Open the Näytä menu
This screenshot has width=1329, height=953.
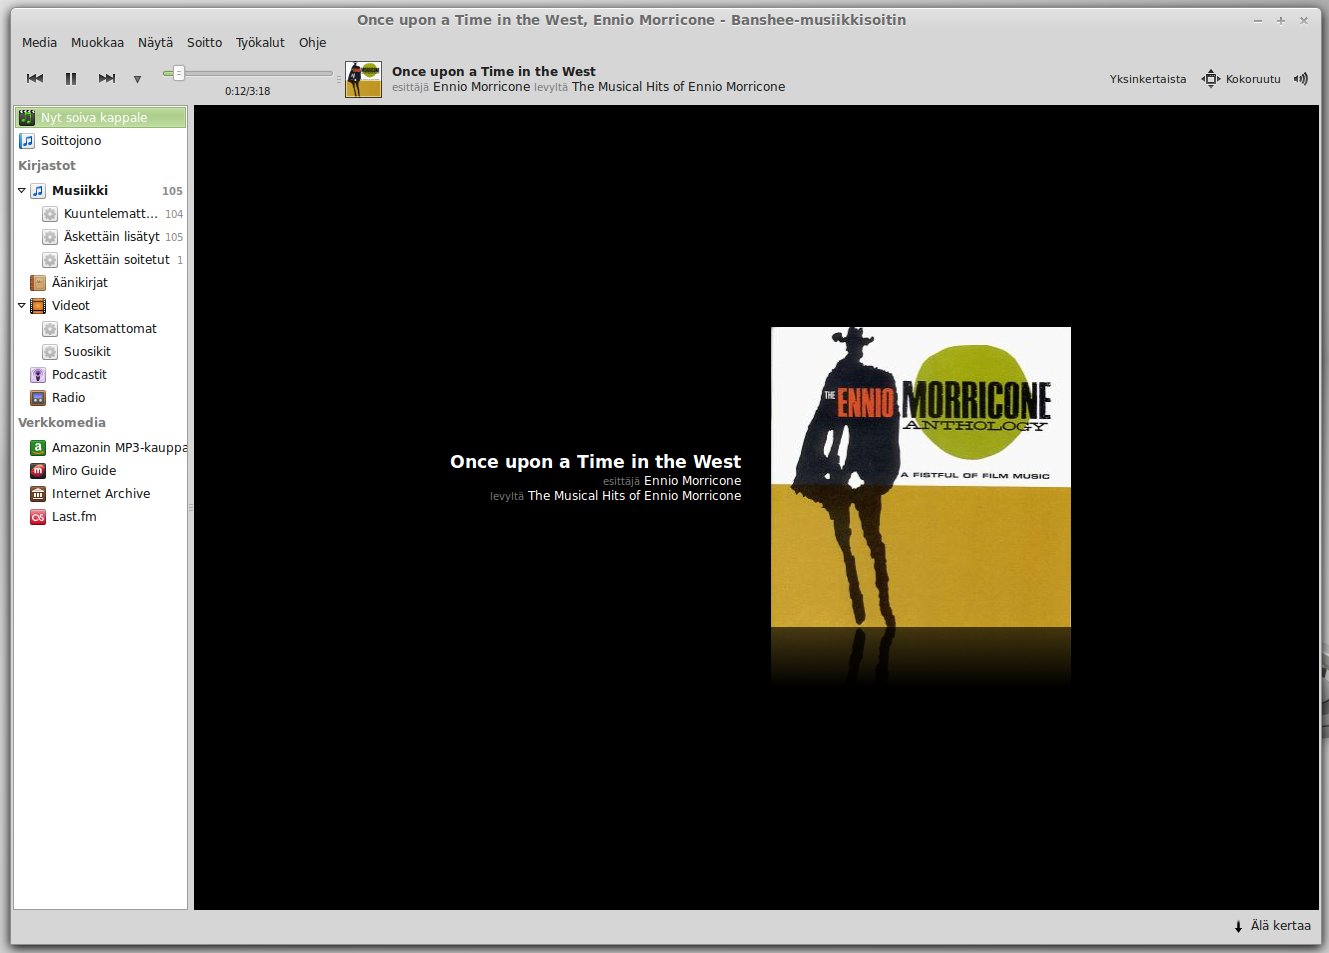pos(155,43)
